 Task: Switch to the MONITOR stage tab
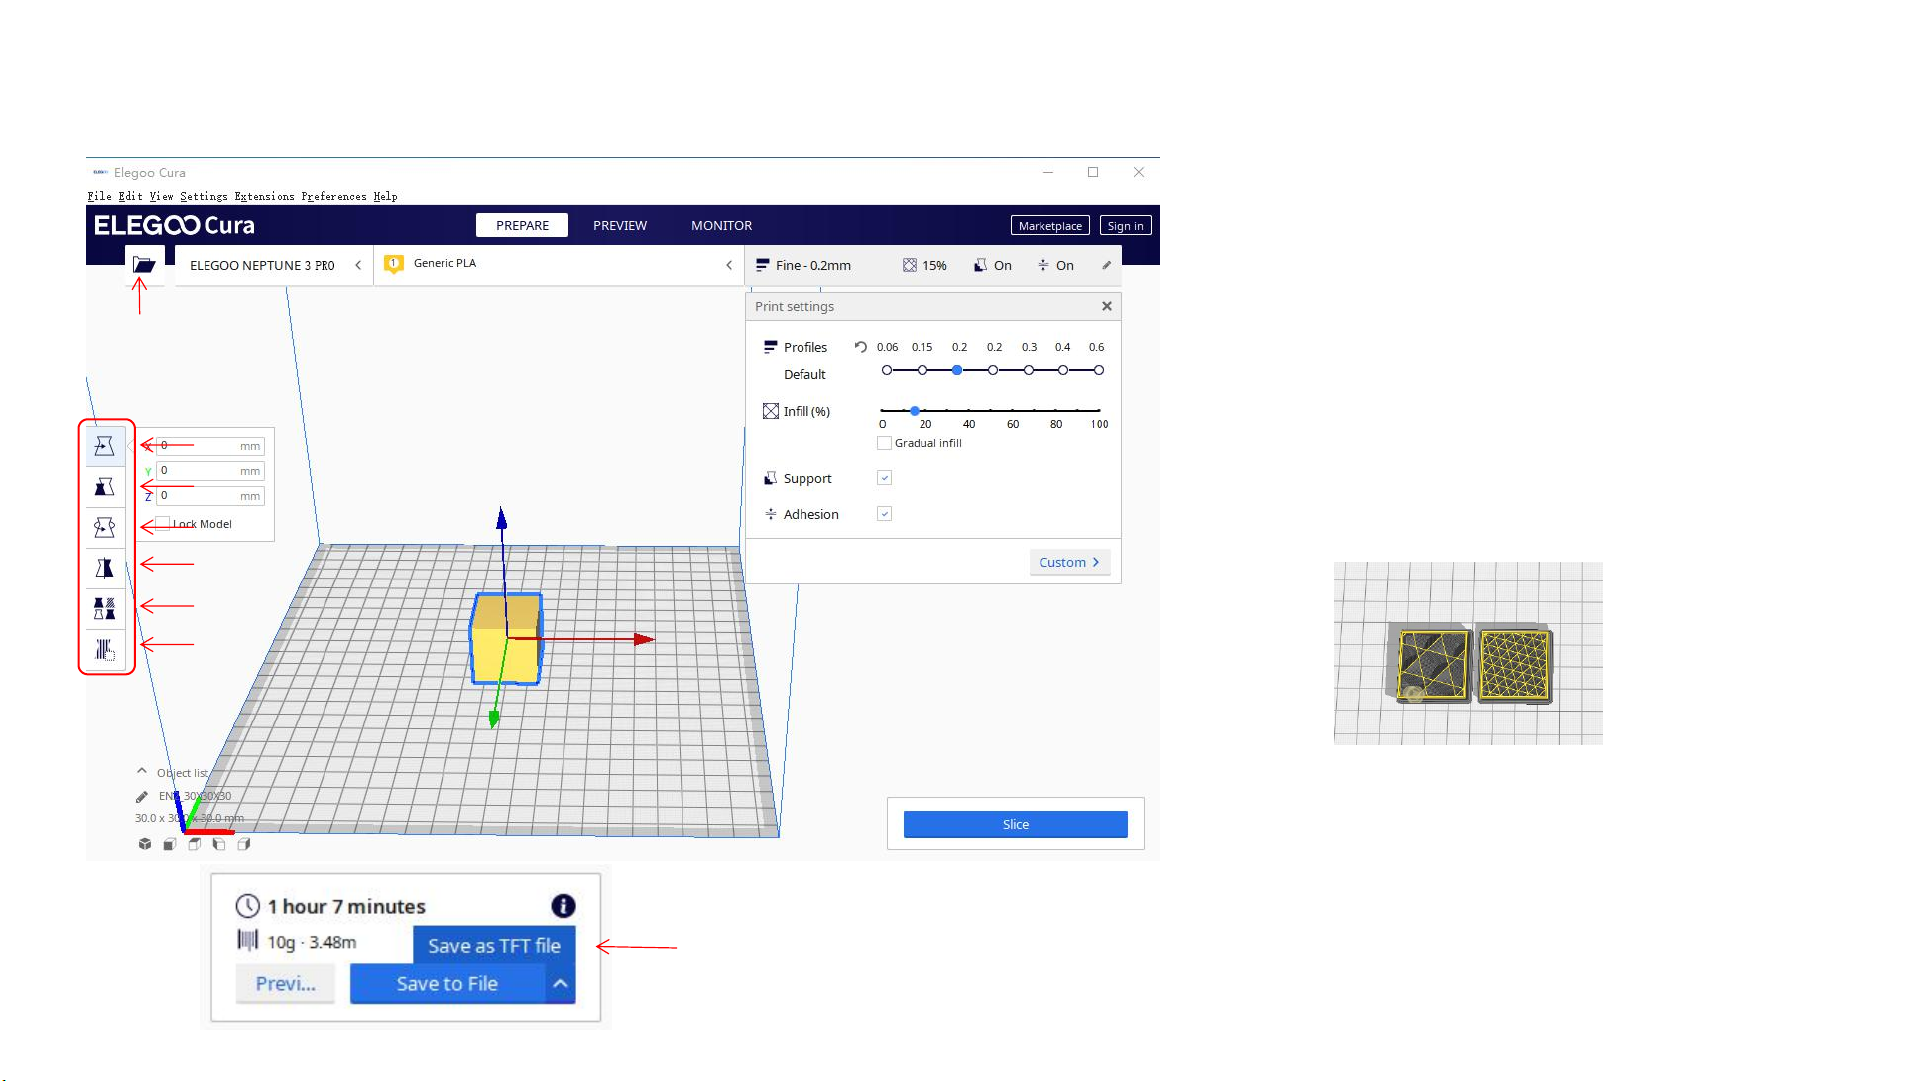(x=721, y=225)
